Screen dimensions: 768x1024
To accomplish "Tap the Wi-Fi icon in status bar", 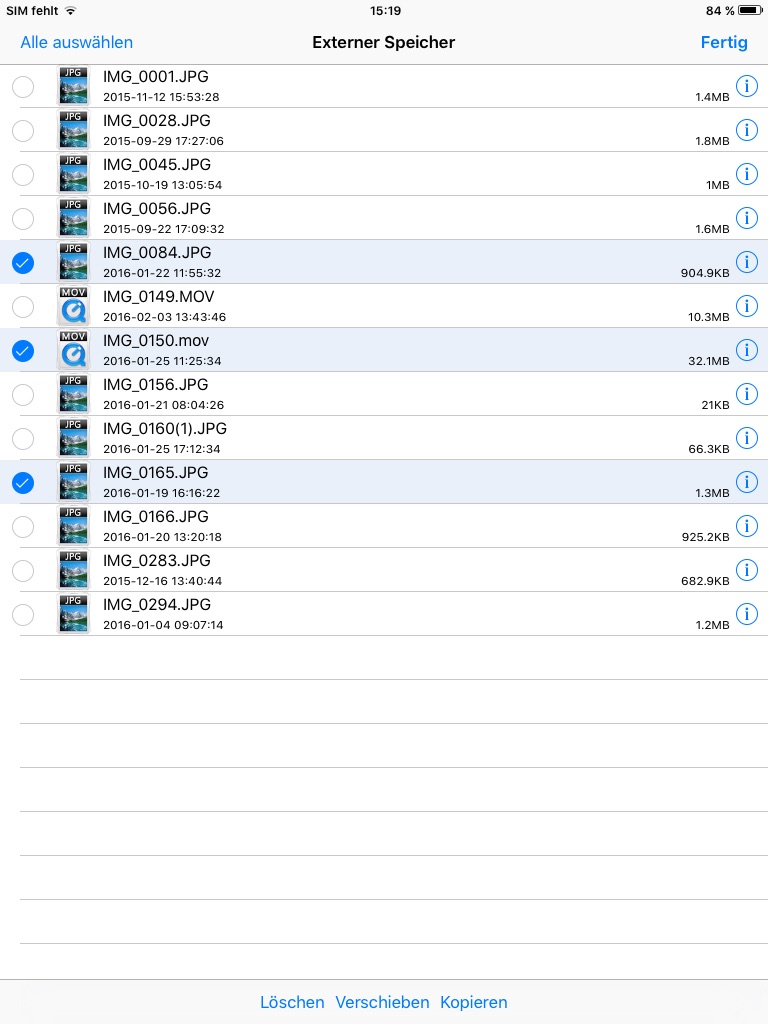I will [71, 10].
